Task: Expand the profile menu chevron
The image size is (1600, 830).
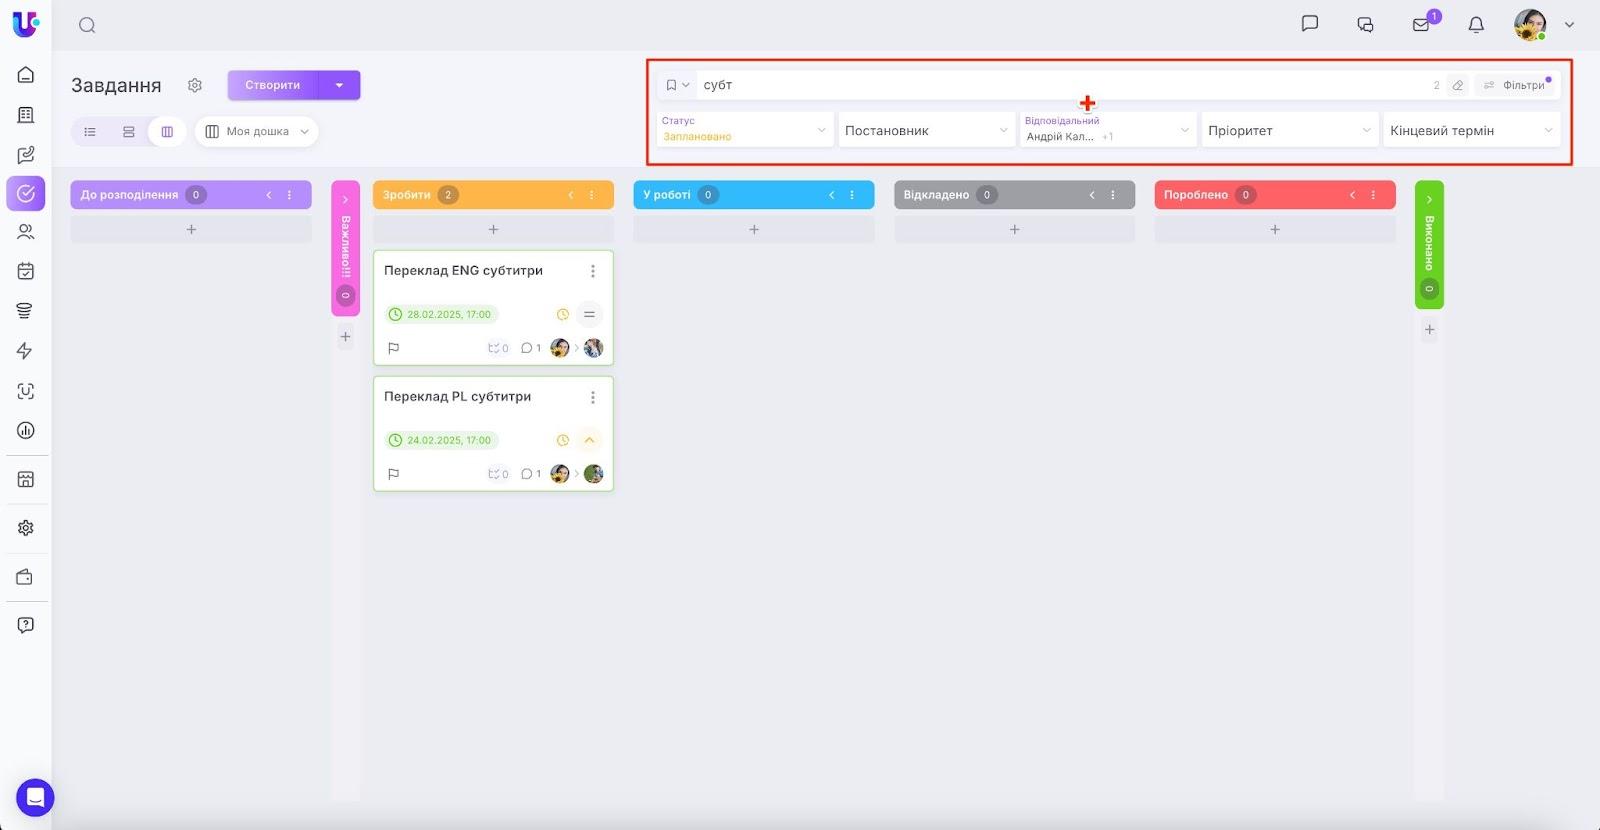Action: pyautogui.click(x=1569, y=25)
